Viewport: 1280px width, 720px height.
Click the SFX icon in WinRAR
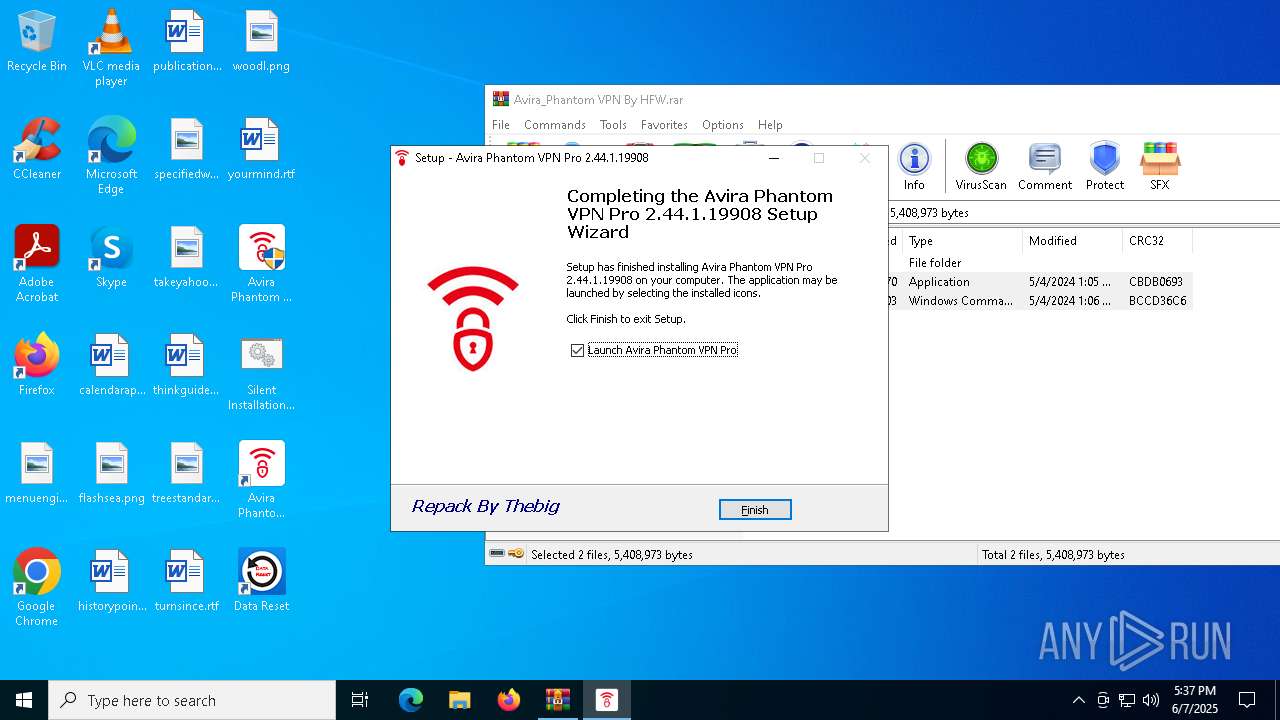click(x=1160, y=166)
